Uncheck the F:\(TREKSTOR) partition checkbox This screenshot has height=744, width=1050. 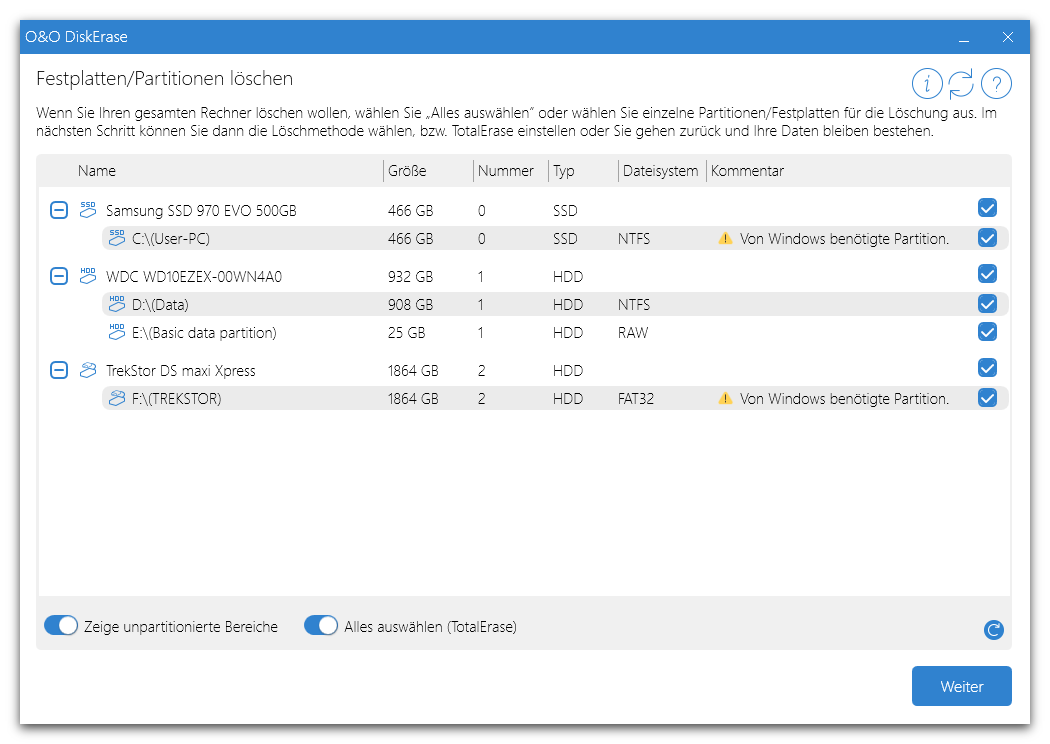point(987,398)
